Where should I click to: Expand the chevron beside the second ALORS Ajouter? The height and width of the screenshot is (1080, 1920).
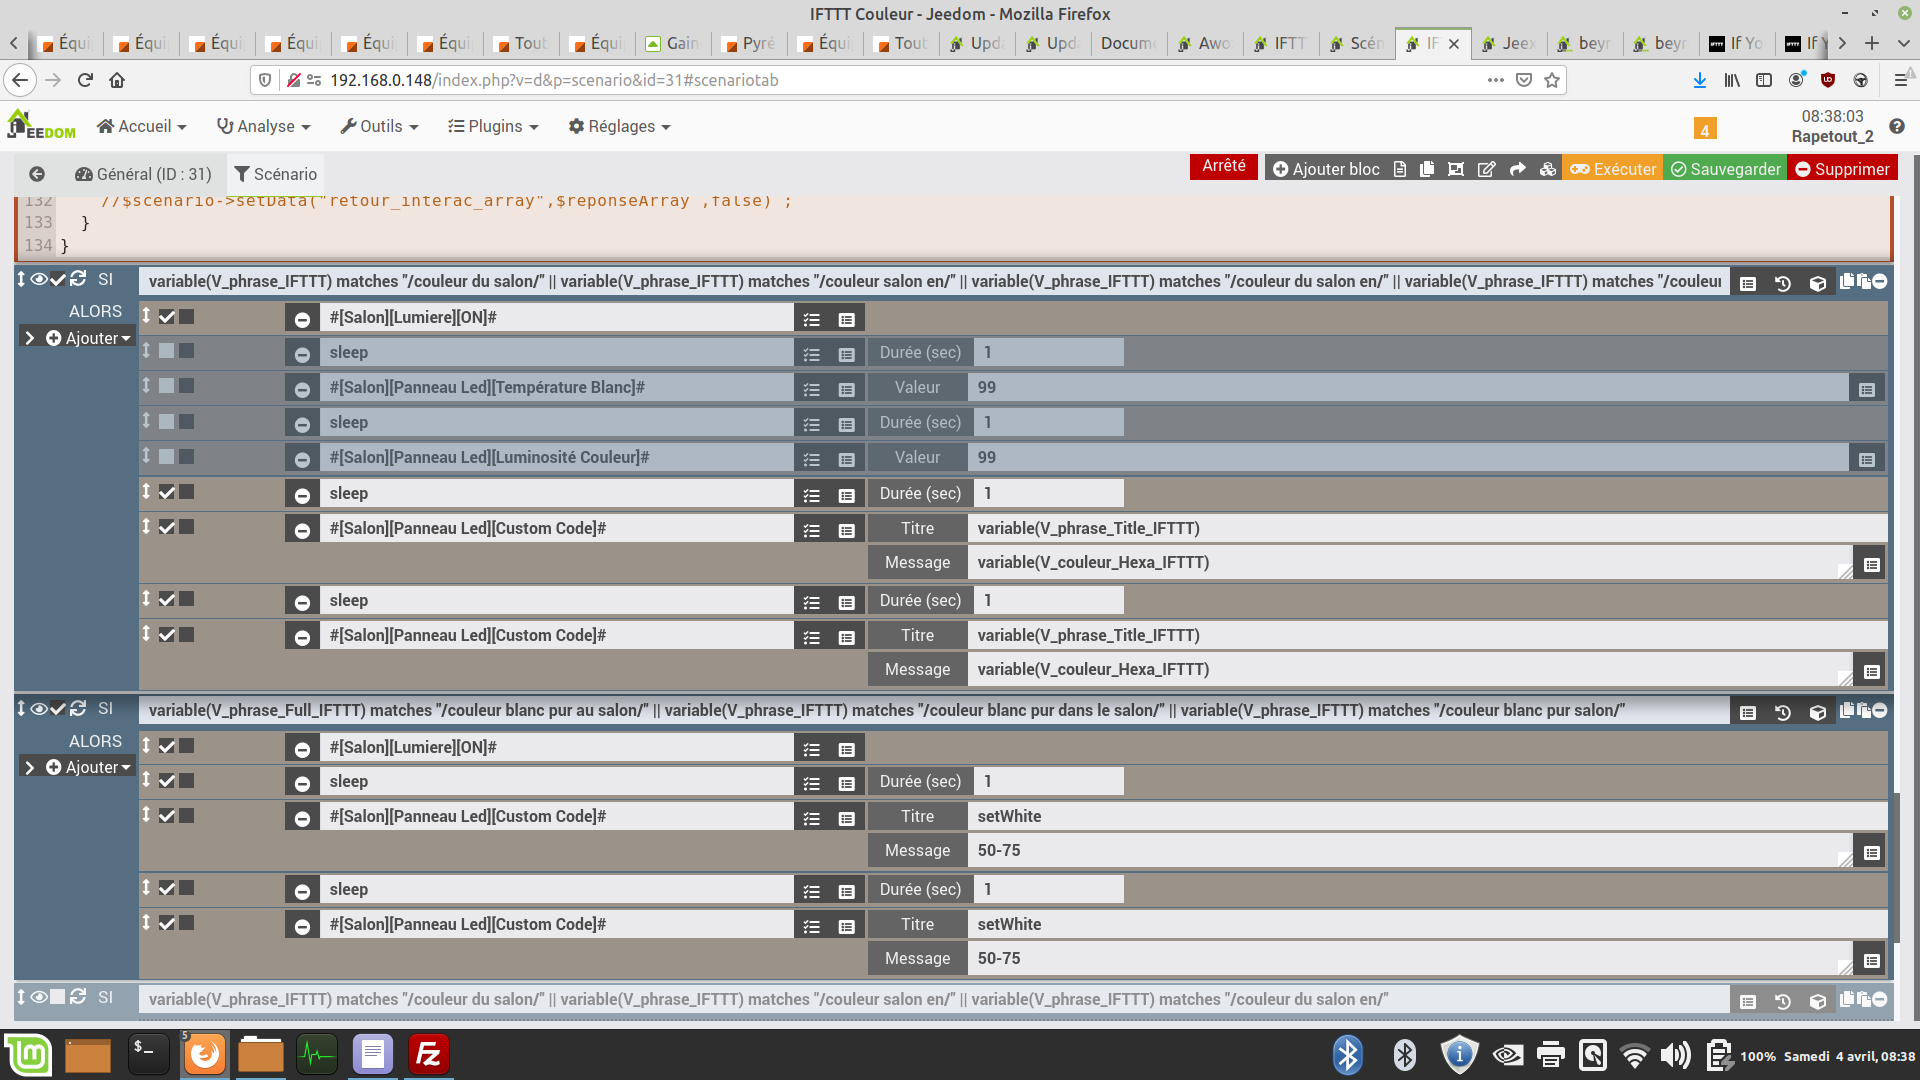click(x=30, y=767)
